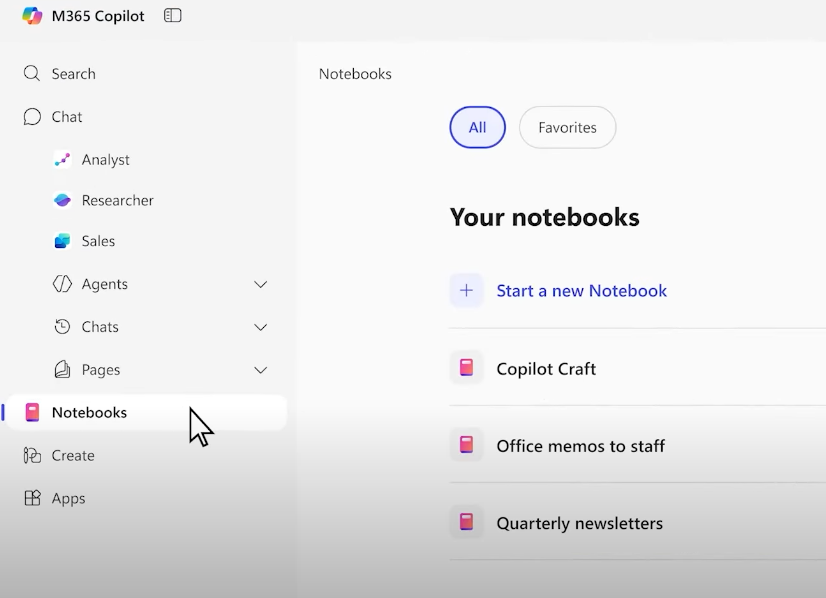Click the Notebooks icon in sidebar
826x598 pixels.
32,413
